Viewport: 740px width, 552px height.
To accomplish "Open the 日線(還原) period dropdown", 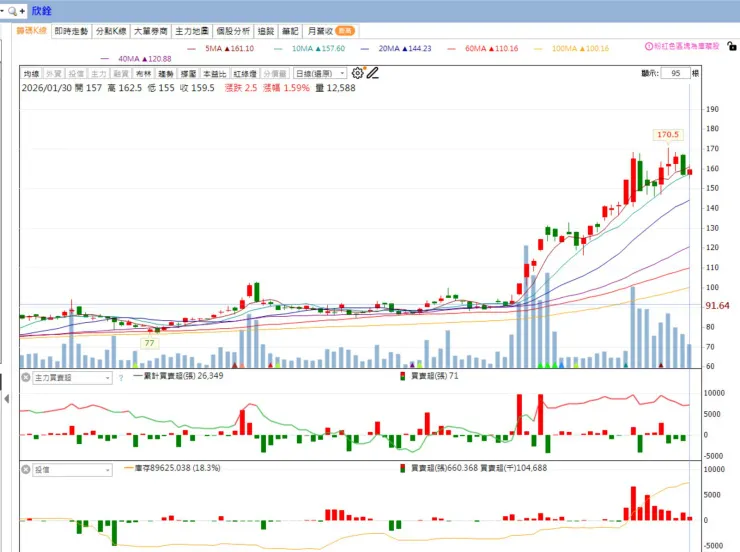I will tap(320, 74).
